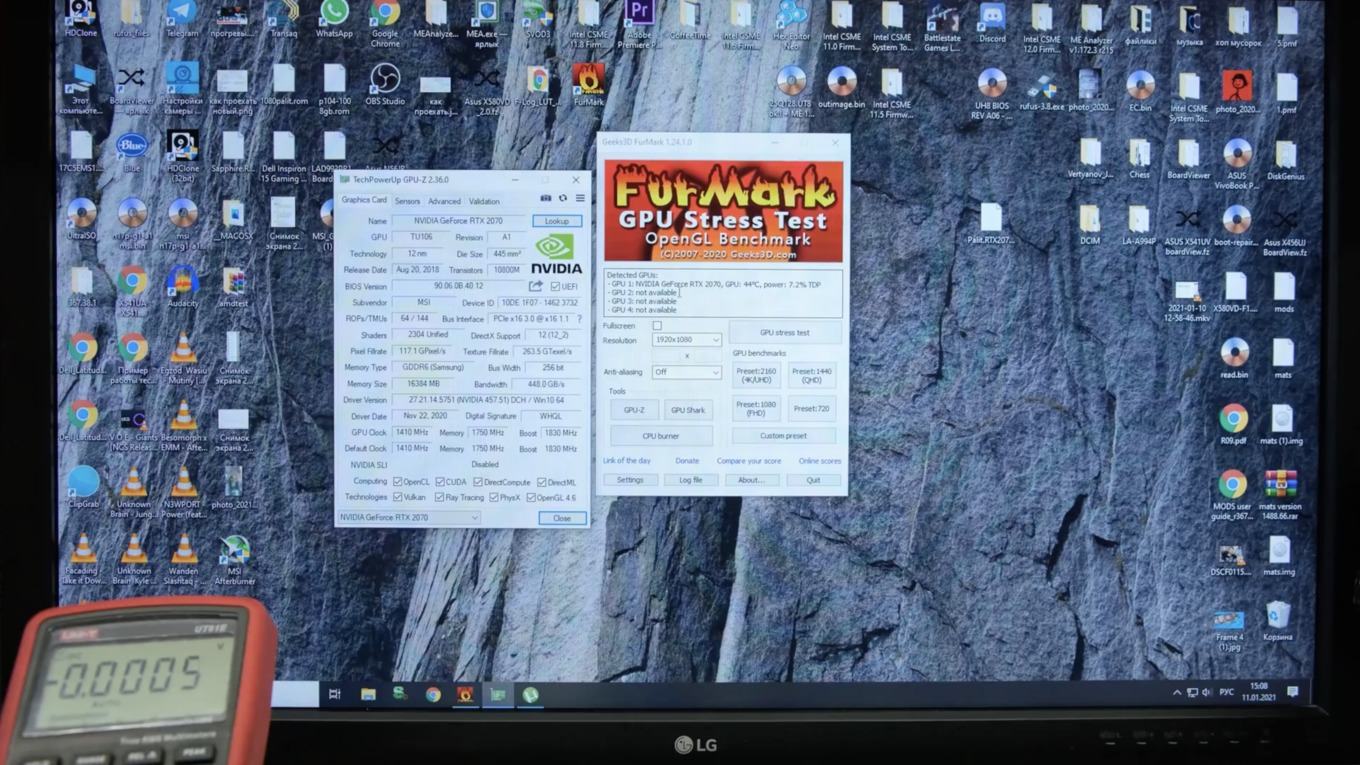The width and height of the screenshot is (1360, 765).
Task: Enable the Fullscreen checkbox in FurMark
Action: tap(657, 326)
